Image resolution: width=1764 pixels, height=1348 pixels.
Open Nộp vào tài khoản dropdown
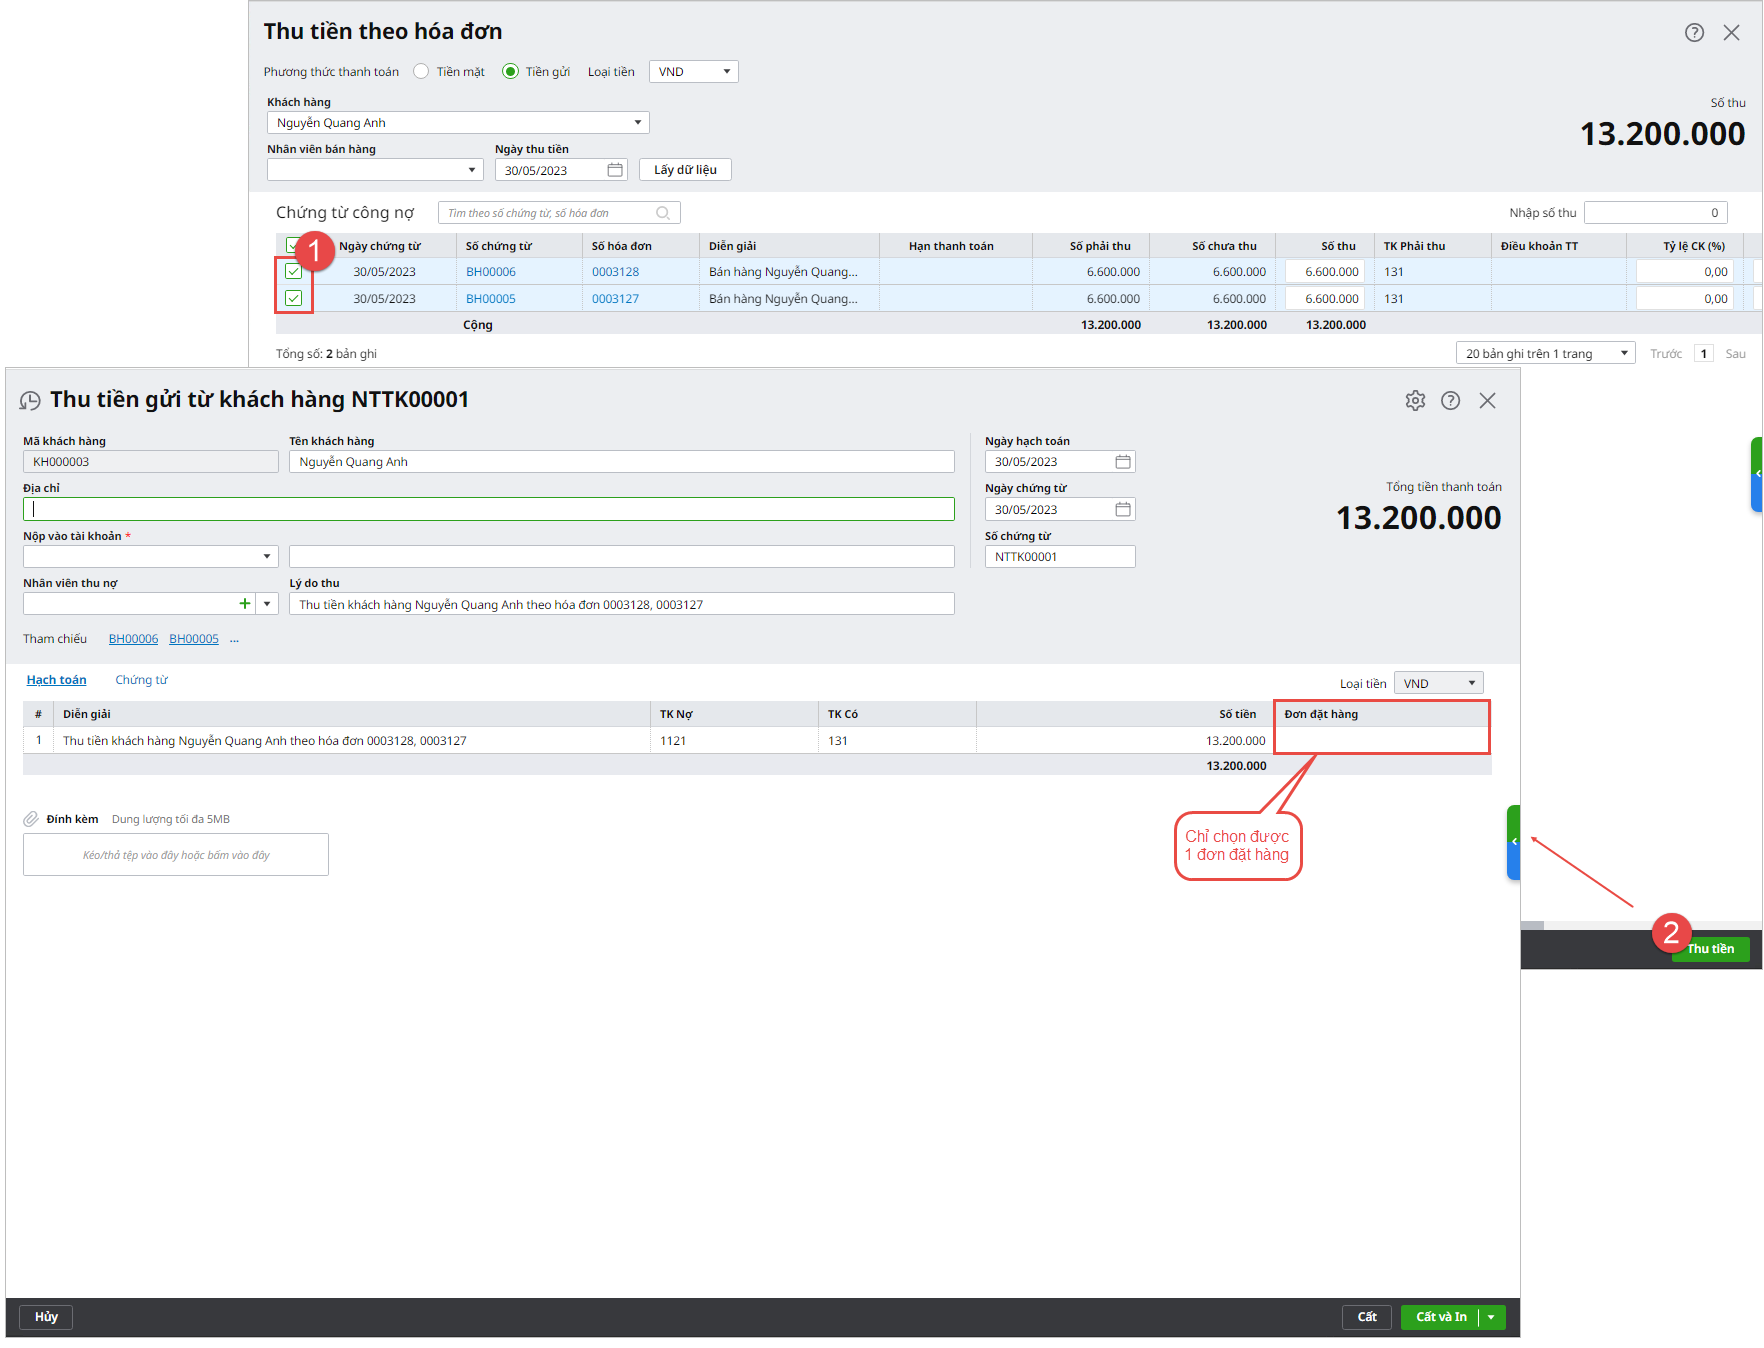(x=267, y=557)
